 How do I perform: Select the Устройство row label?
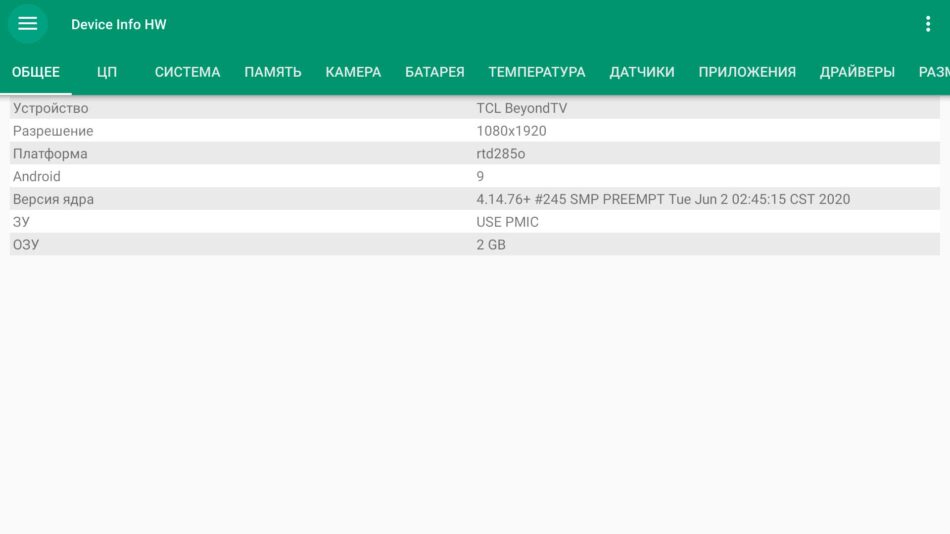click(x=50, y=108)
